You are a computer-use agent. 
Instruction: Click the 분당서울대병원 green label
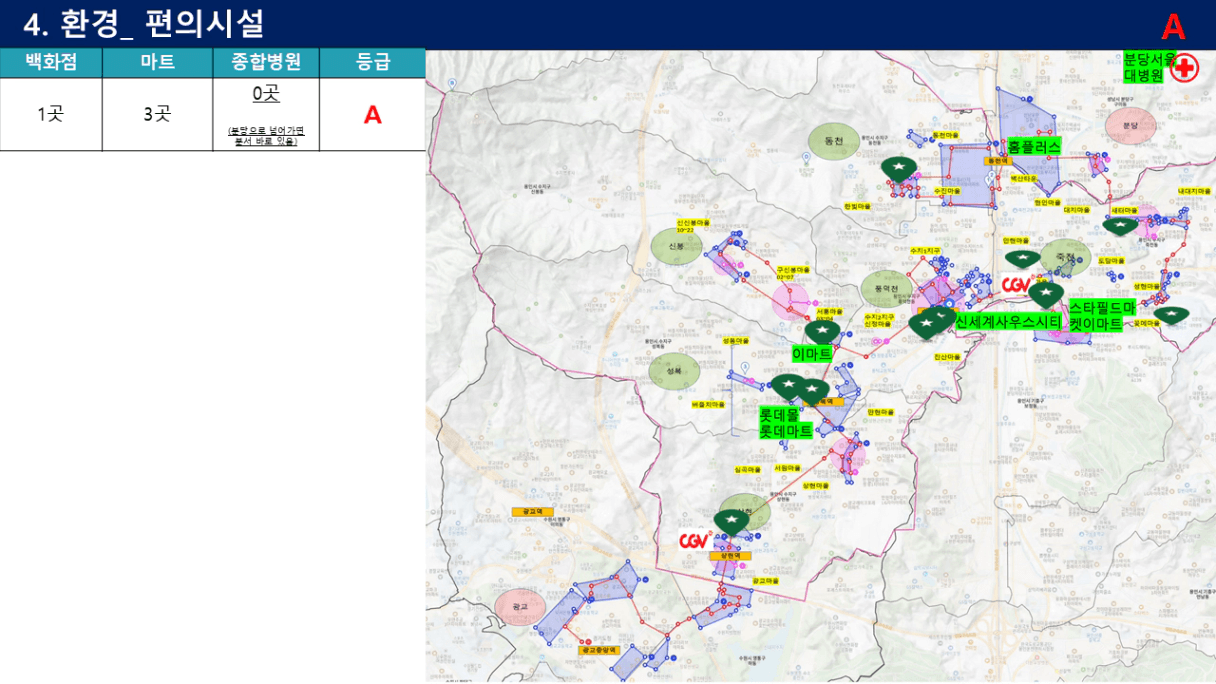(1150, 67)
